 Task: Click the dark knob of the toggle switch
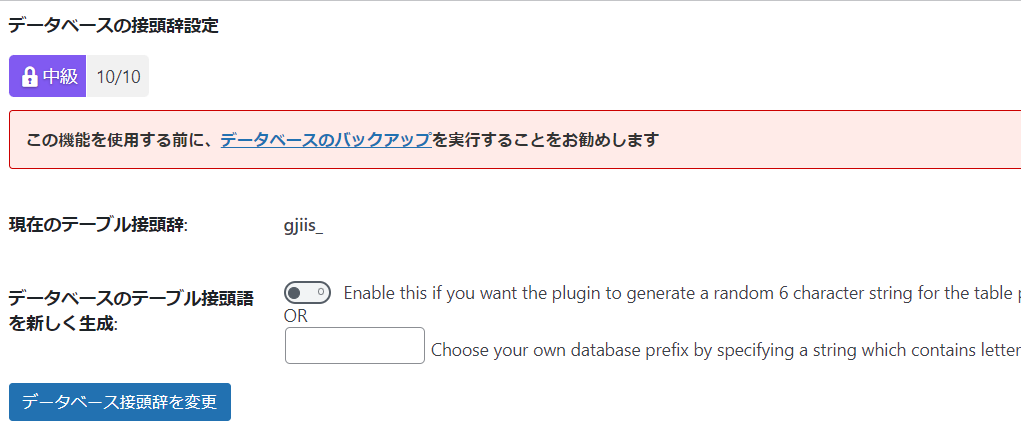(295, 293)
